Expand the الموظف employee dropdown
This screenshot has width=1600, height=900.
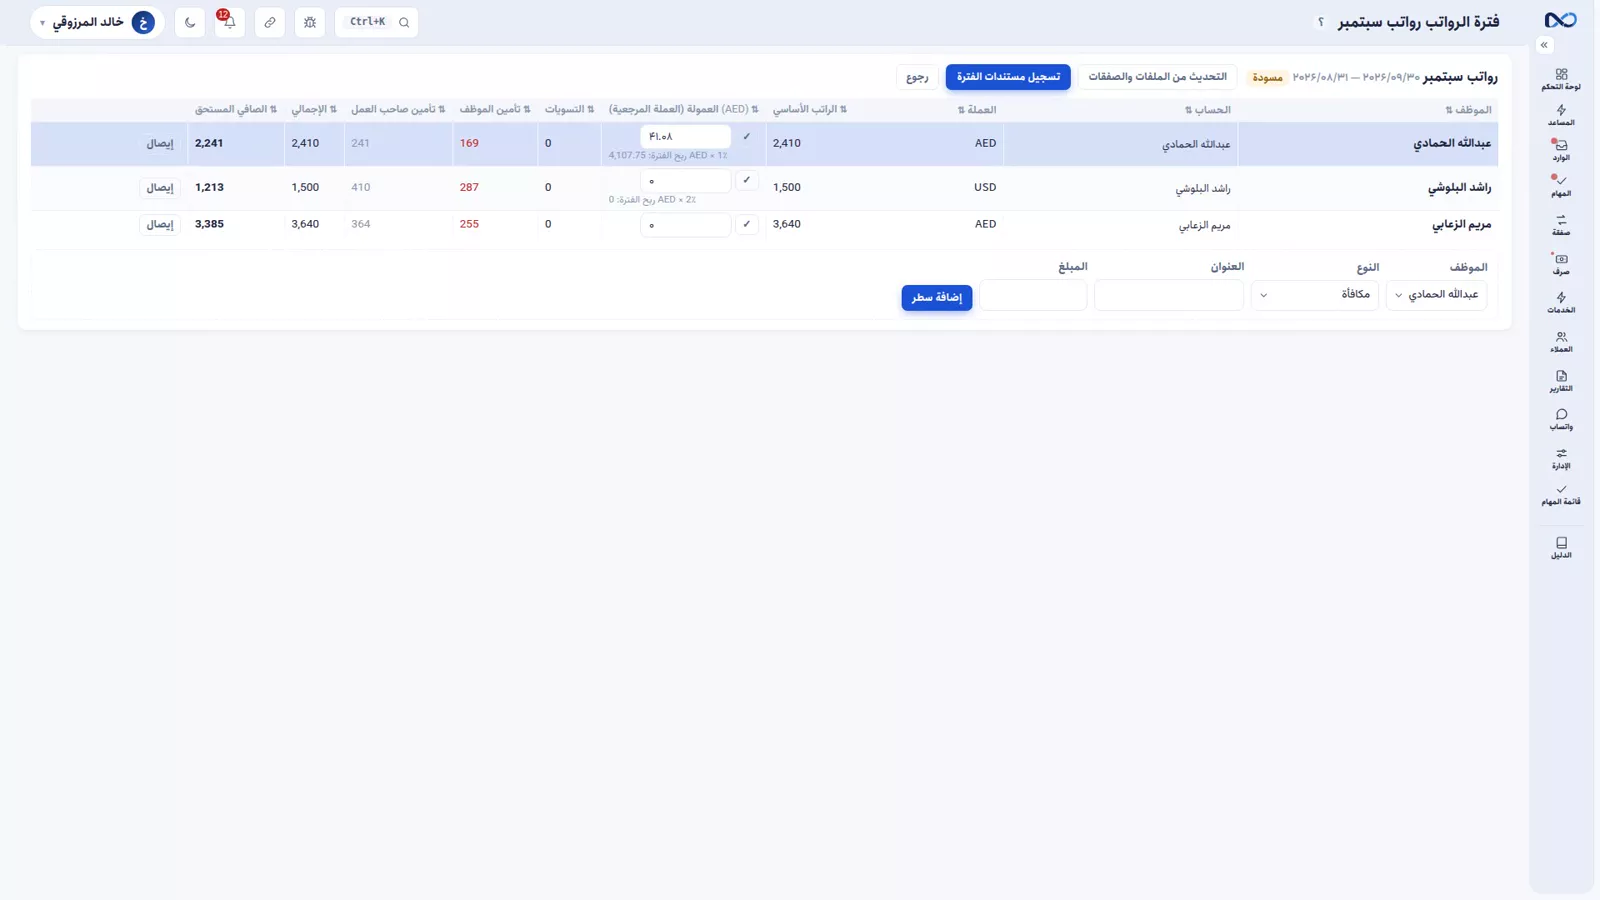point(1436,295)
